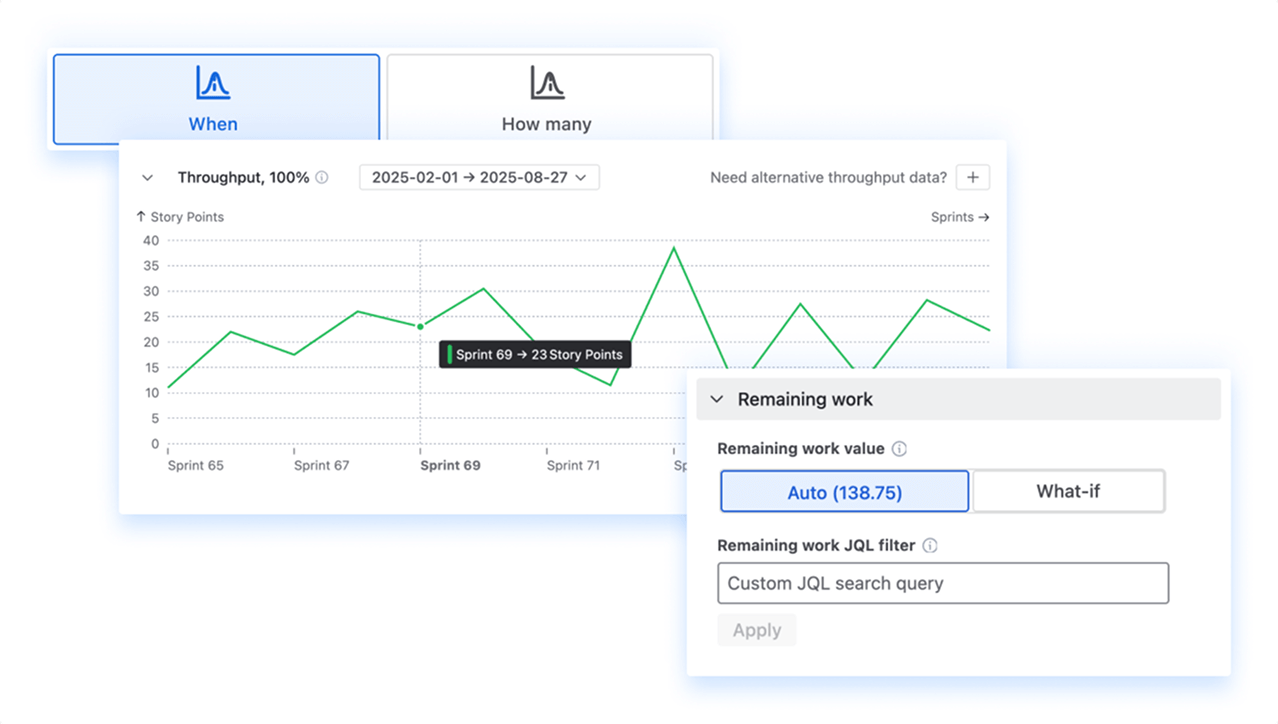Click the bold Sprint 69 axis label
This screenshot has height=724, width=1278.
[x=450, y=465]
